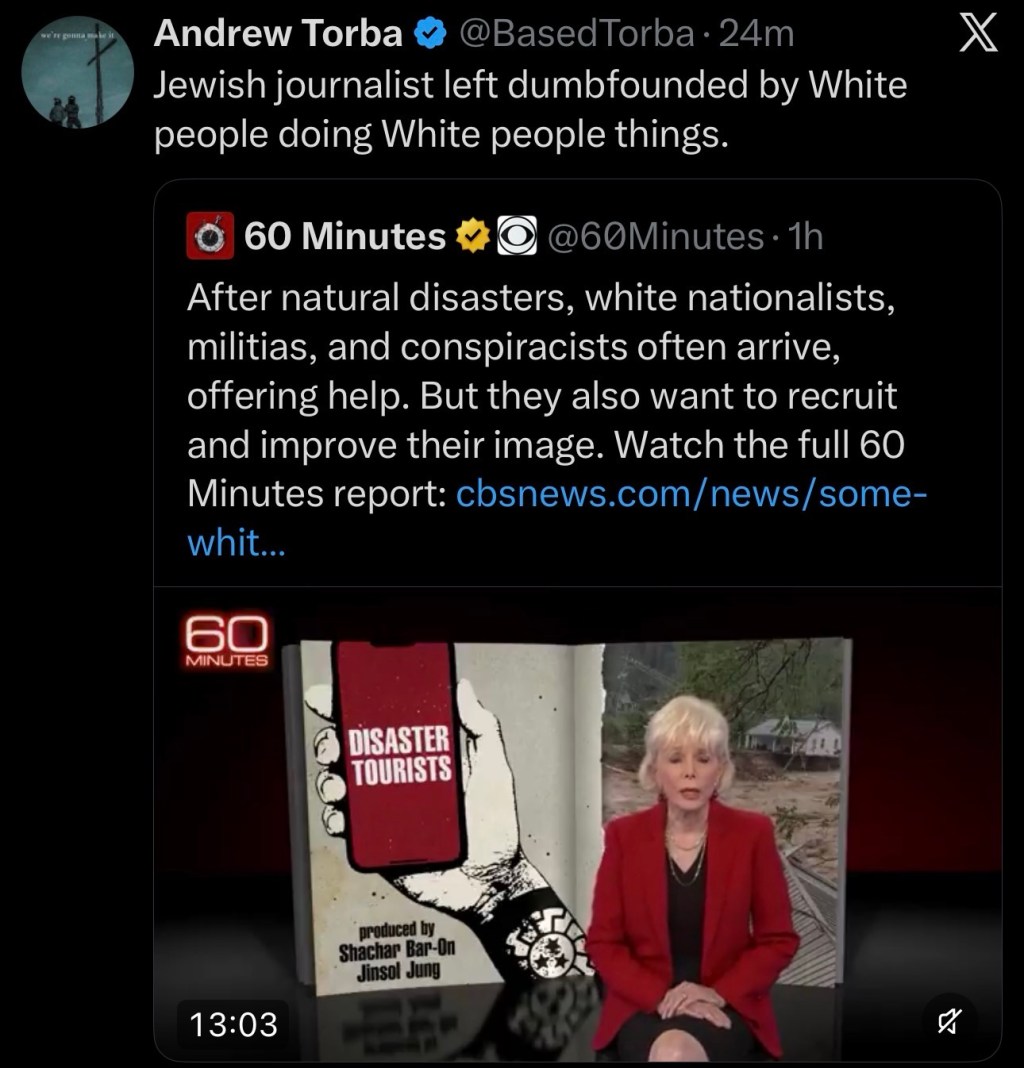Open the @BasedTorba handle
This screenshot has width=1024, height=1068.
click(x=577, y=33)
